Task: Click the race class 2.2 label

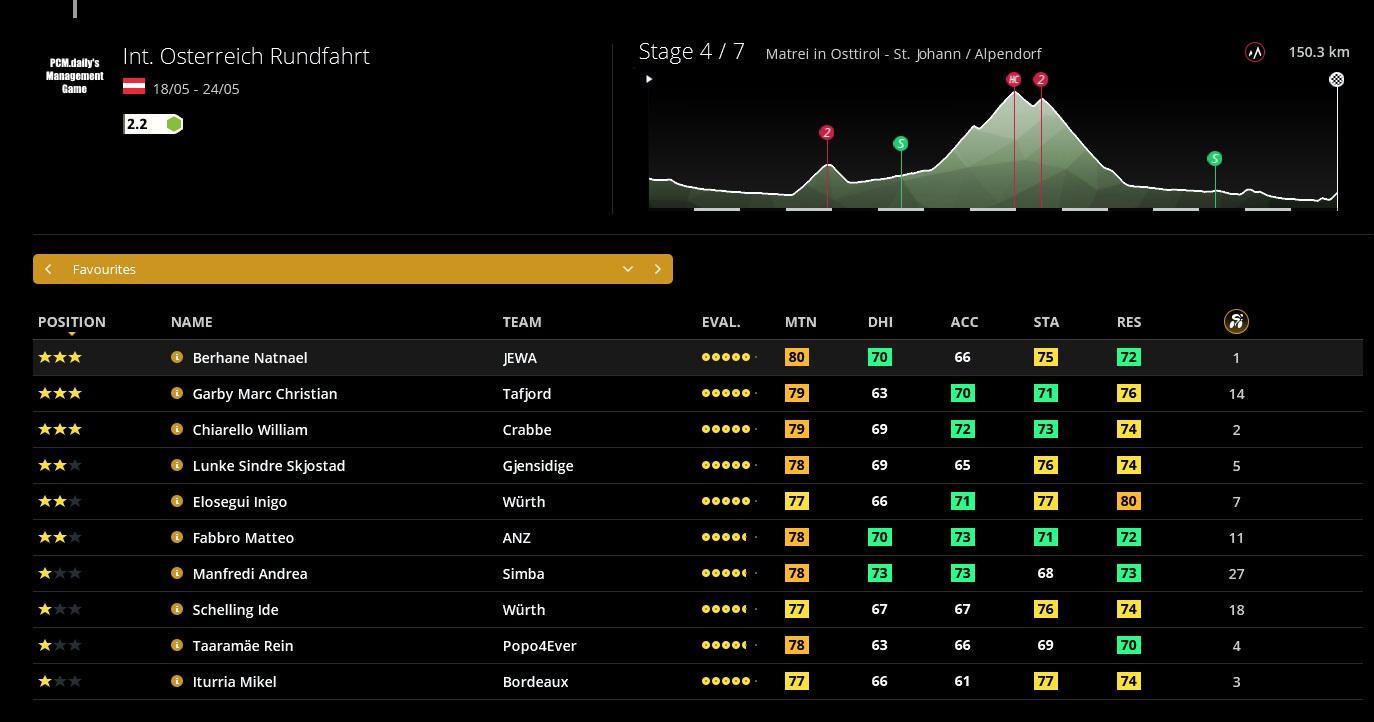Action: (x=137, y=124)
